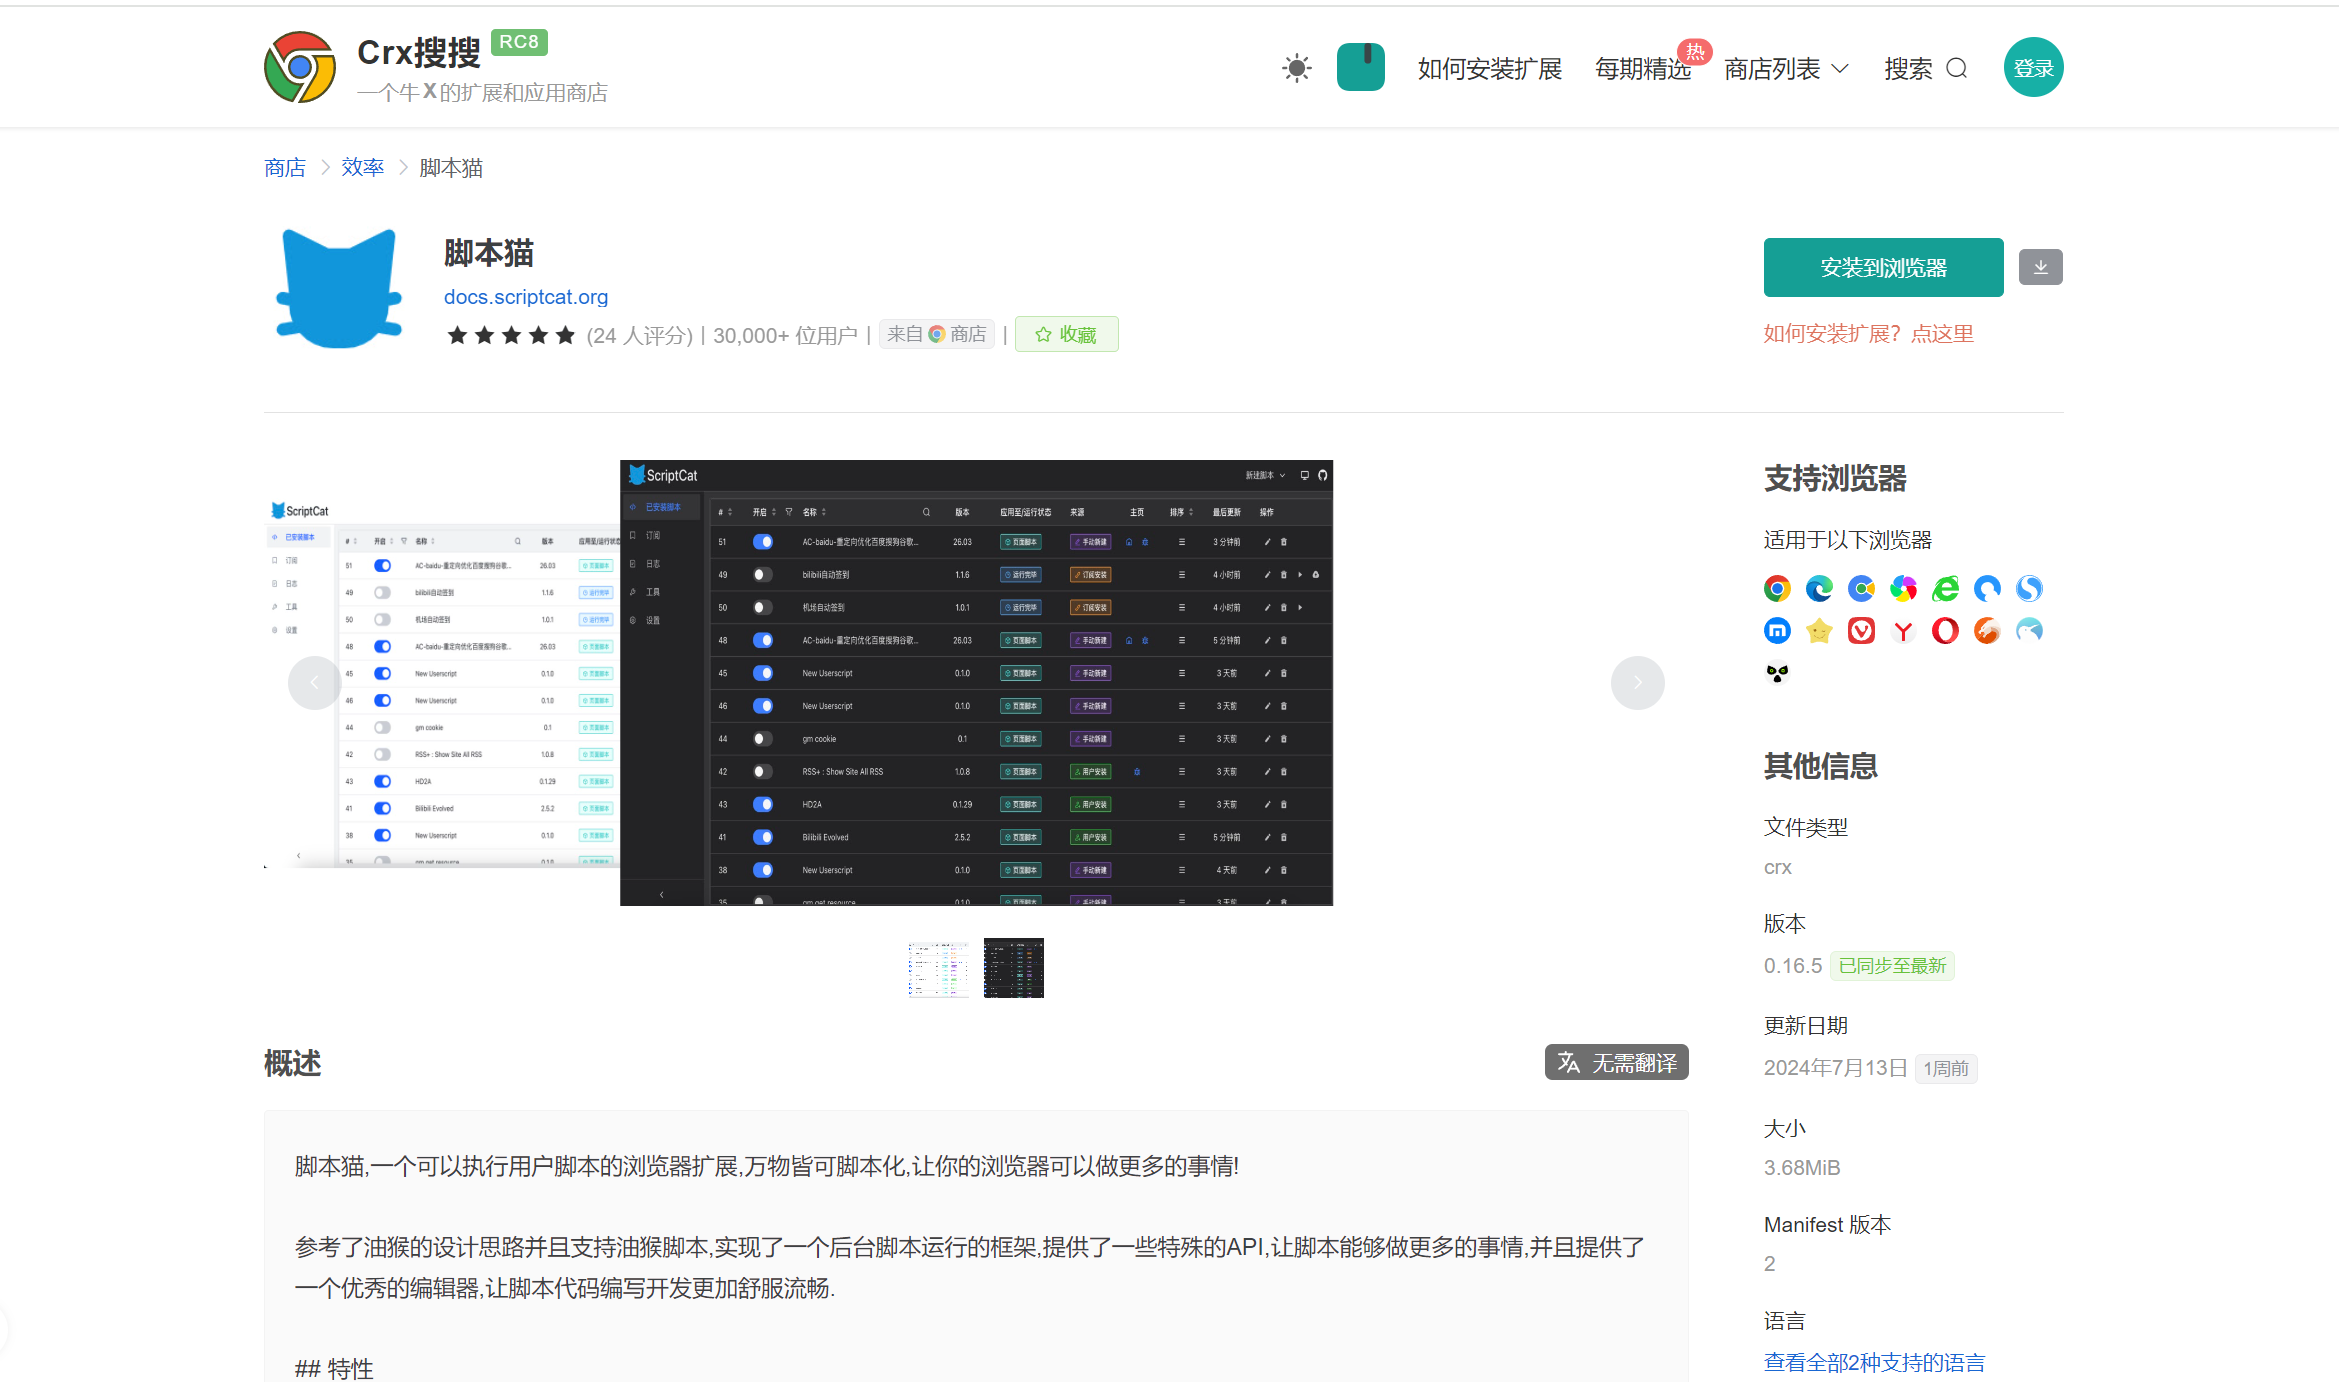The image size is (2339, 1382).
Task: Click the search magnifier icon
Action: tap(1957, 68)
